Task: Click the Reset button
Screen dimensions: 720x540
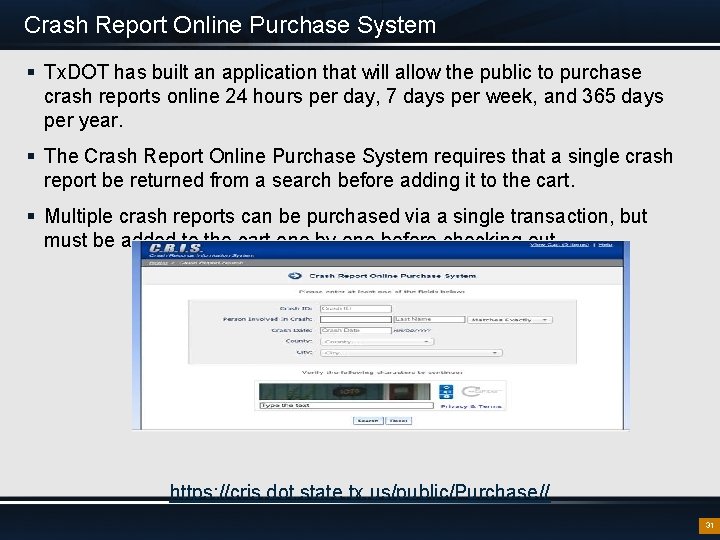Action: 399,421
